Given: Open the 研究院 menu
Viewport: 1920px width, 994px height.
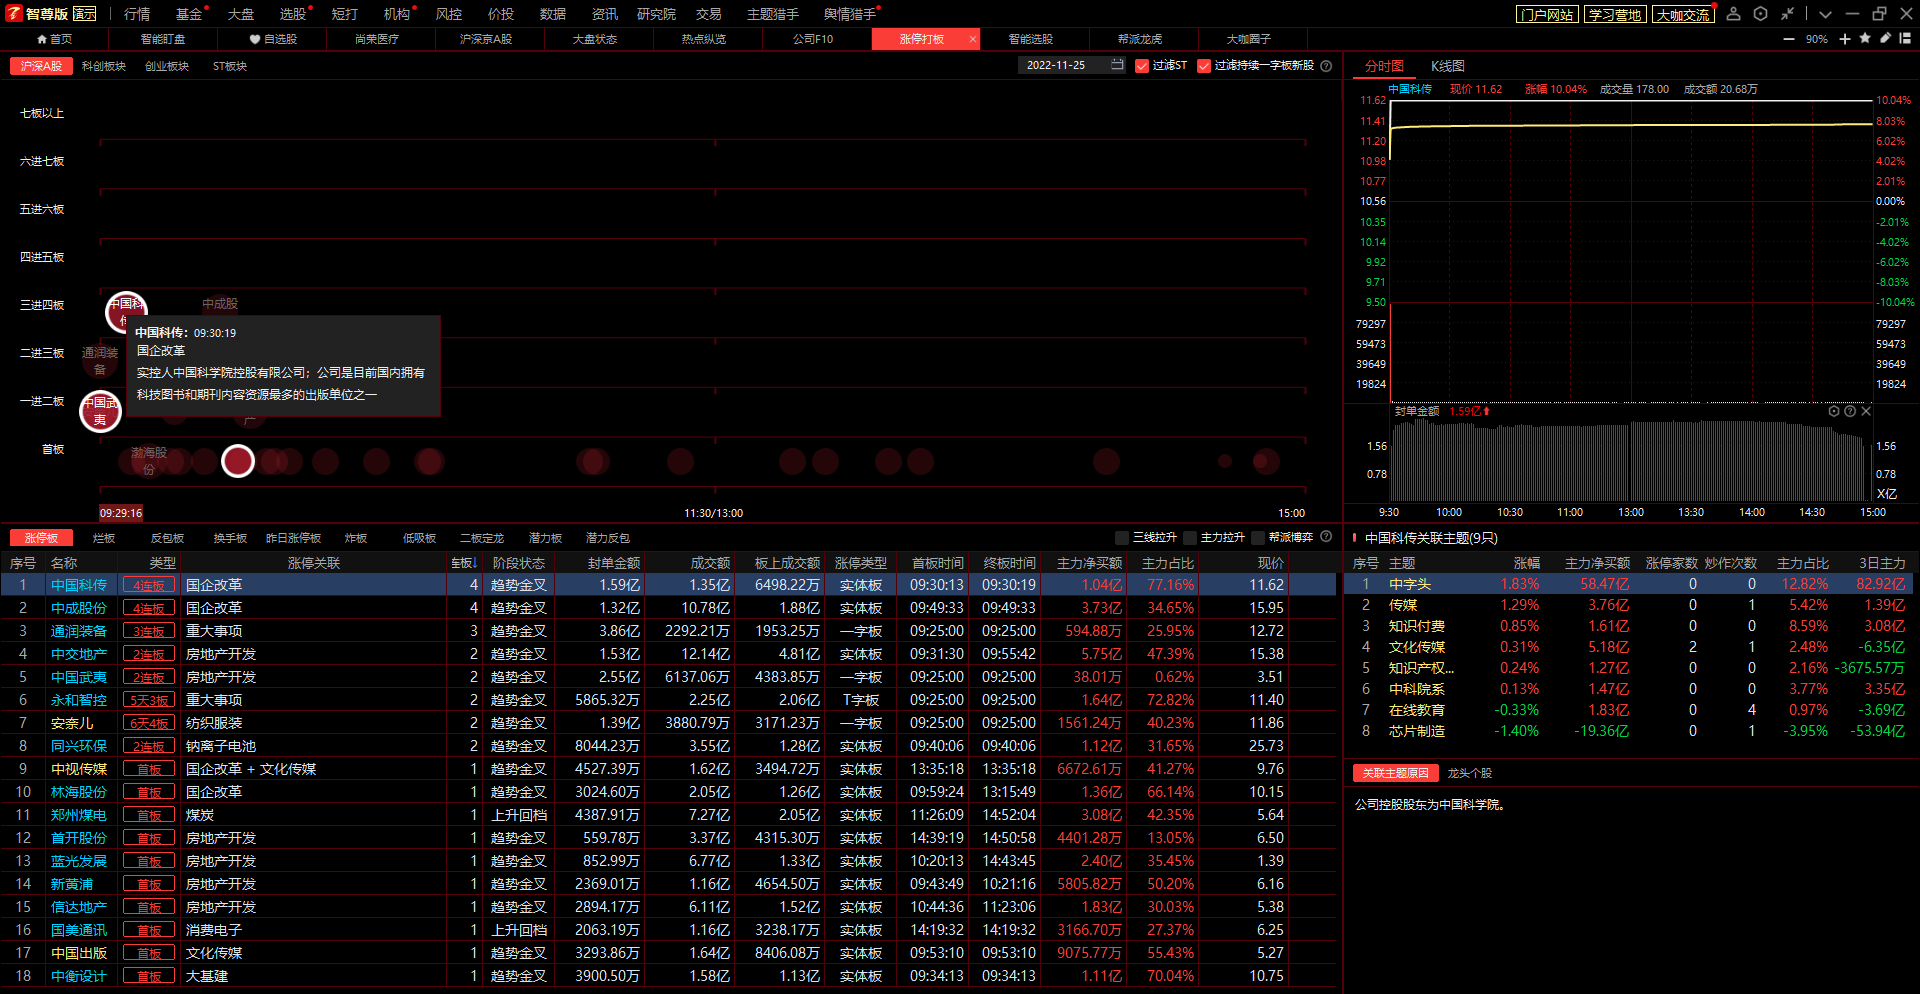Looking at the screenshot, I should 656,14.
